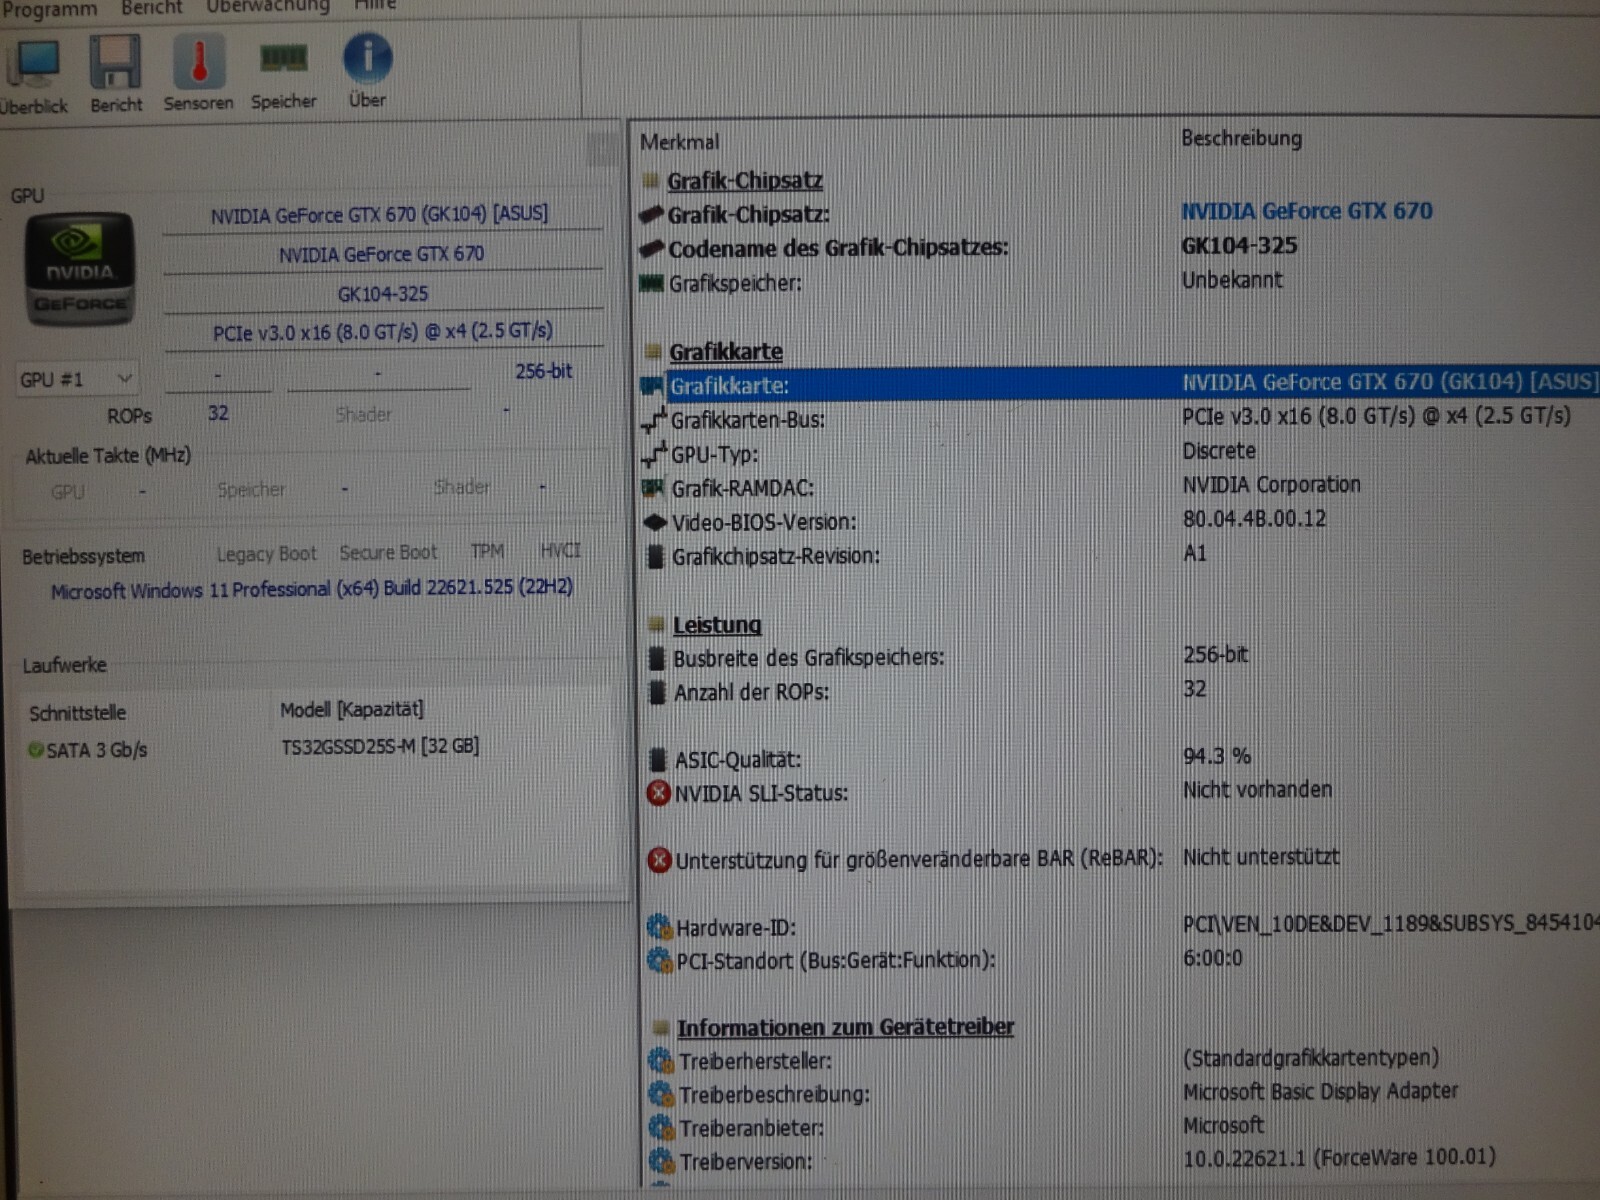Click the Nicht vorhanden SLI value

pyautogui.click(x=1257, y=790)
